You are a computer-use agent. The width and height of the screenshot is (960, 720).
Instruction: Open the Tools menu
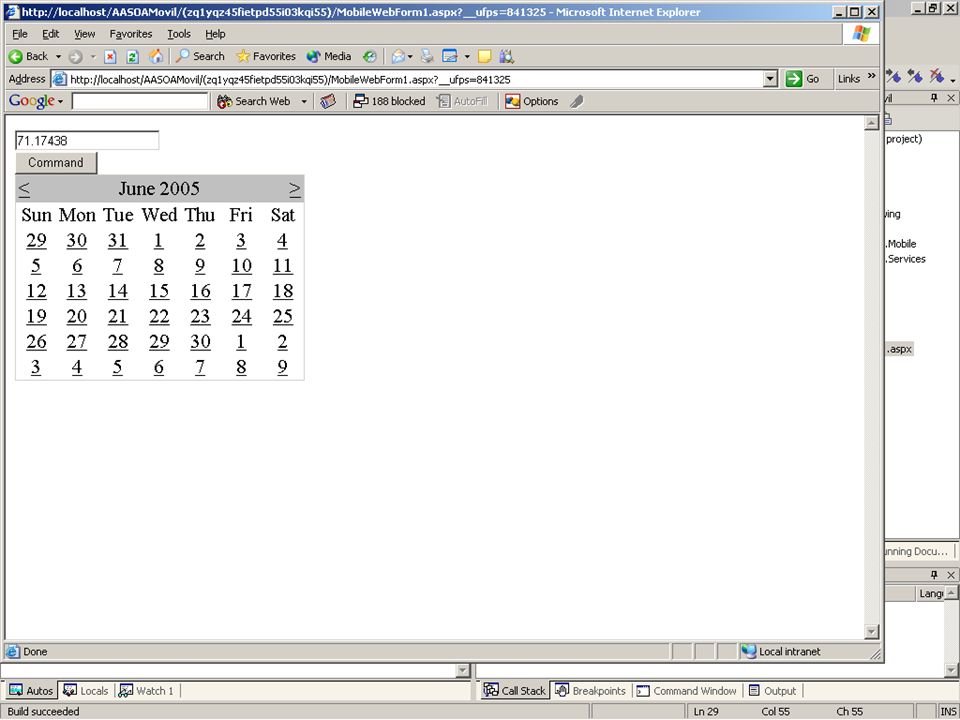179,34
